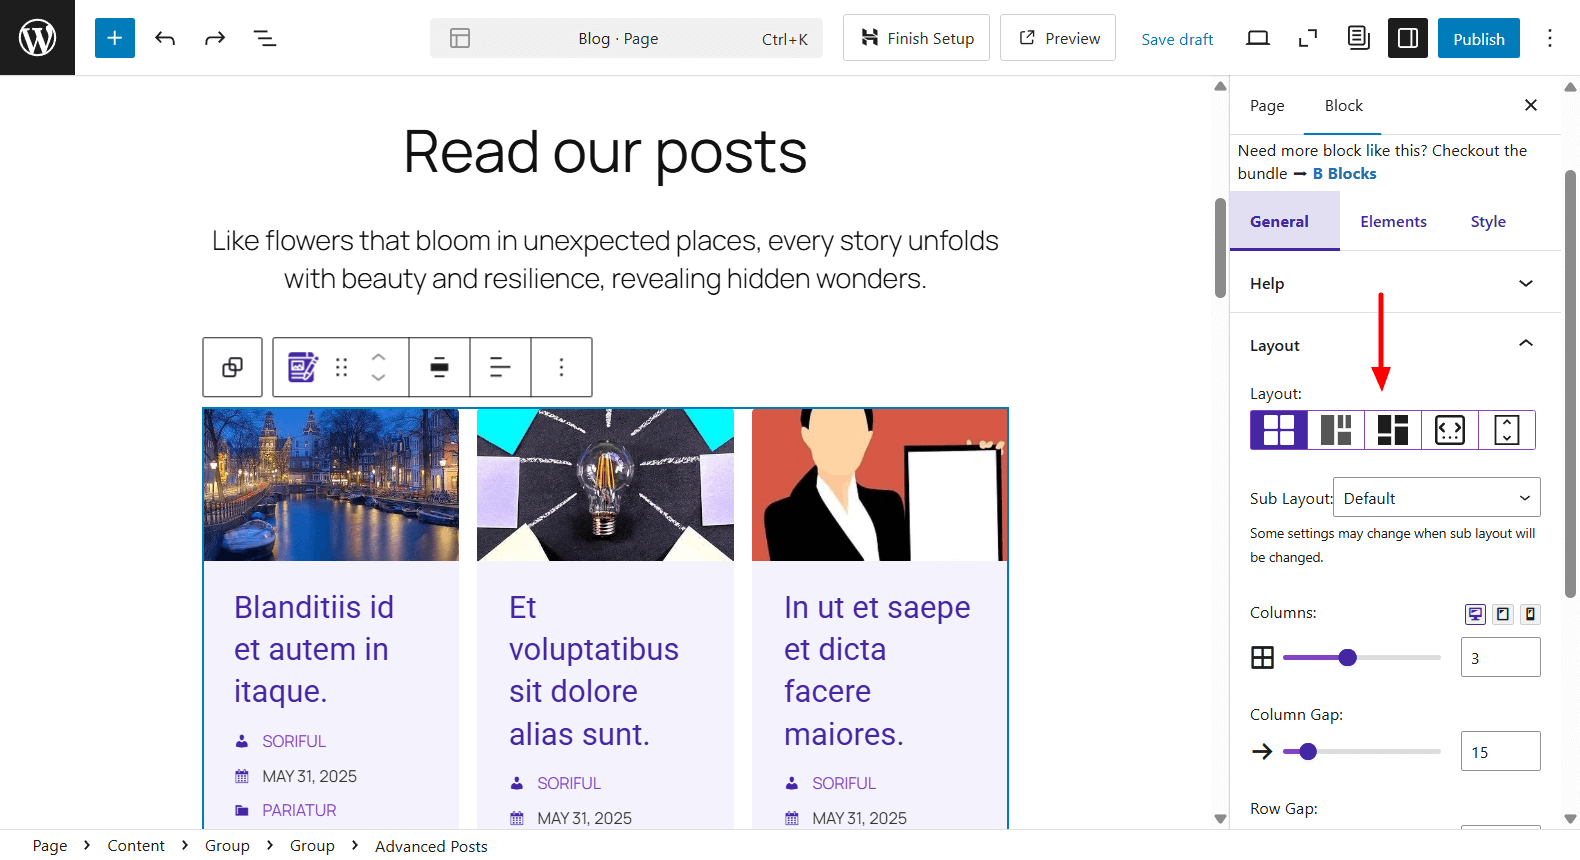
Task: Switch to the Page tab in the sidebar
Action: coord(1267,106)
